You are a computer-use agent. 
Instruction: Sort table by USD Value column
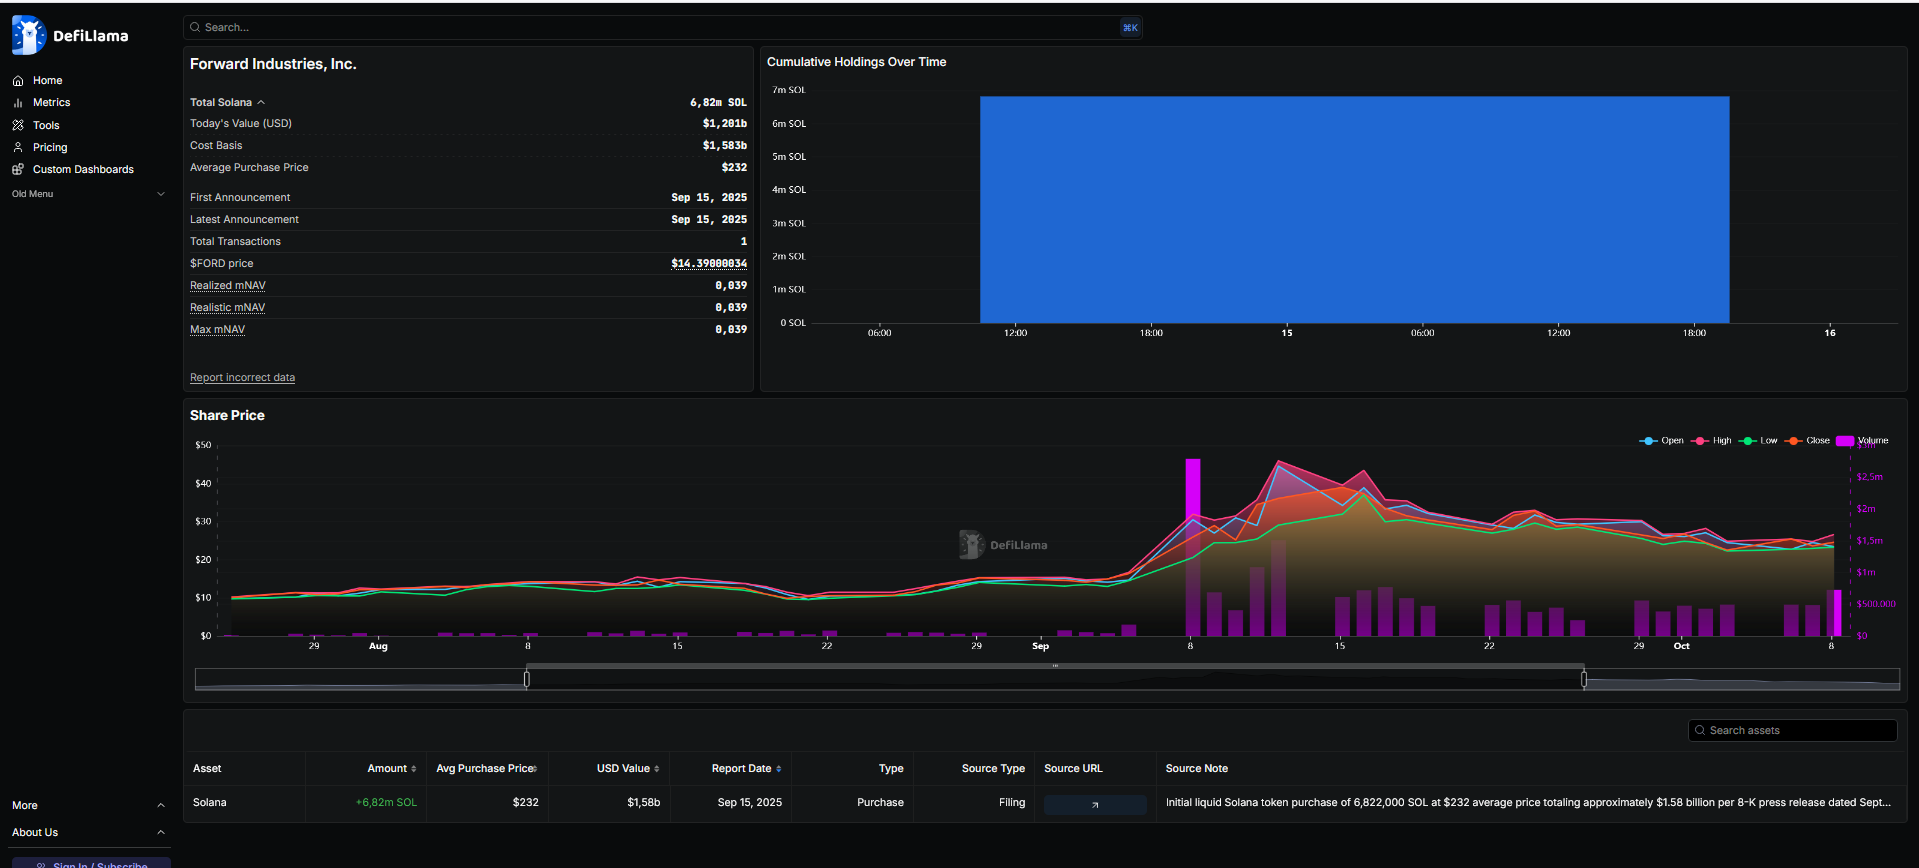(x=628, y=769)
